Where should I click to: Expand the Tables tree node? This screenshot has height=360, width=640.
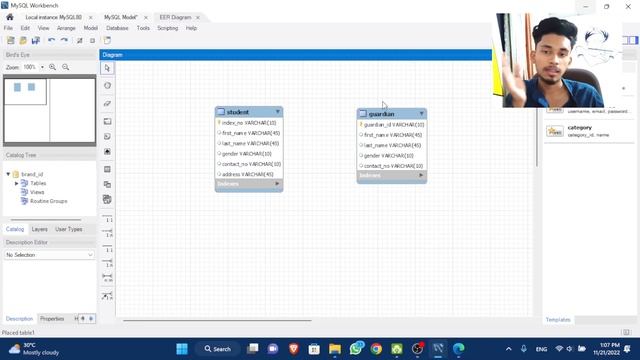17,183
